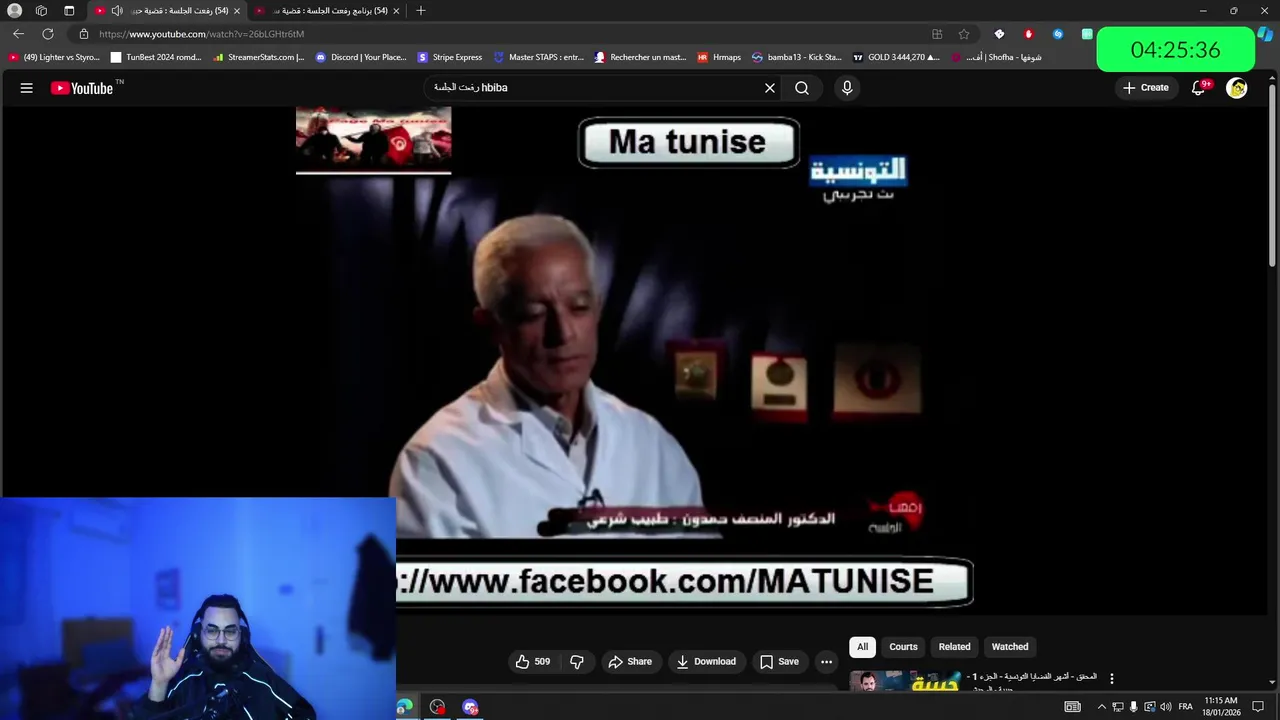
Task: Save the video to a playlist
Action: pyautogui.click(x=779, y=661)
